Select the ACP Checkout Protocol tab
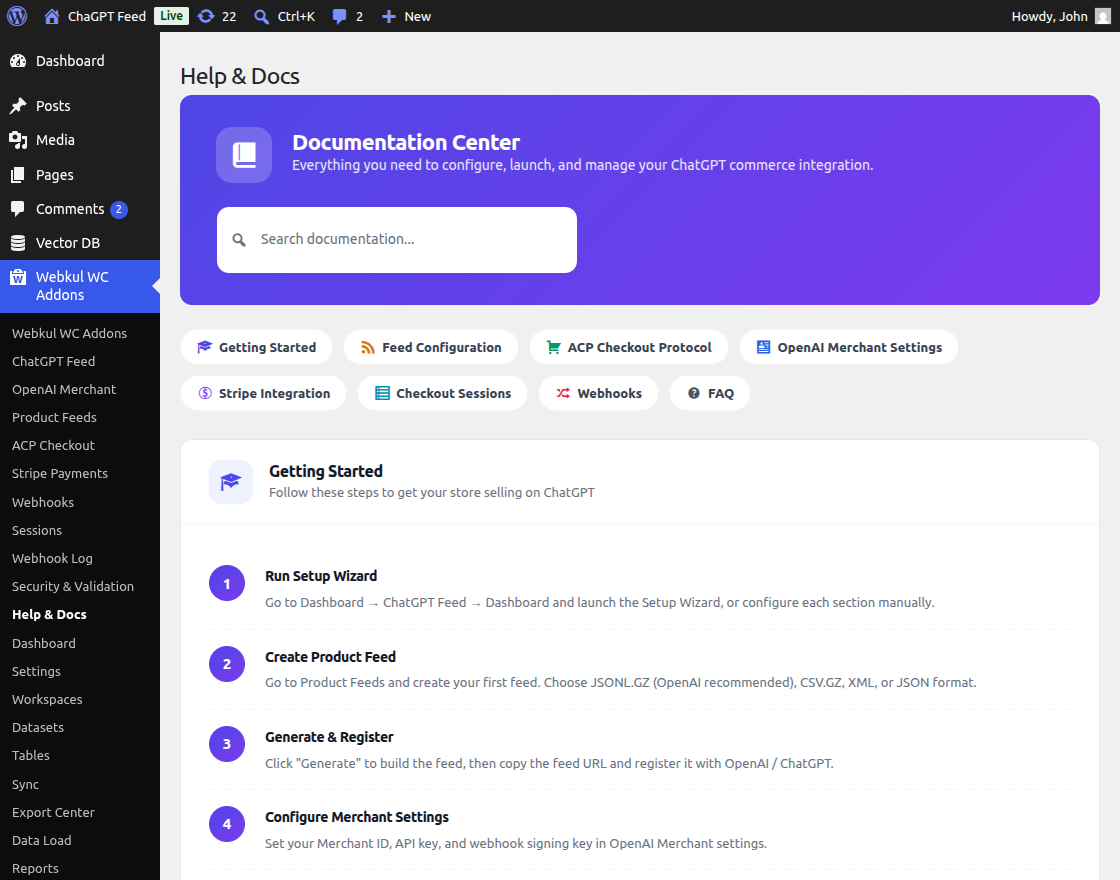 (x=629, y=347)
